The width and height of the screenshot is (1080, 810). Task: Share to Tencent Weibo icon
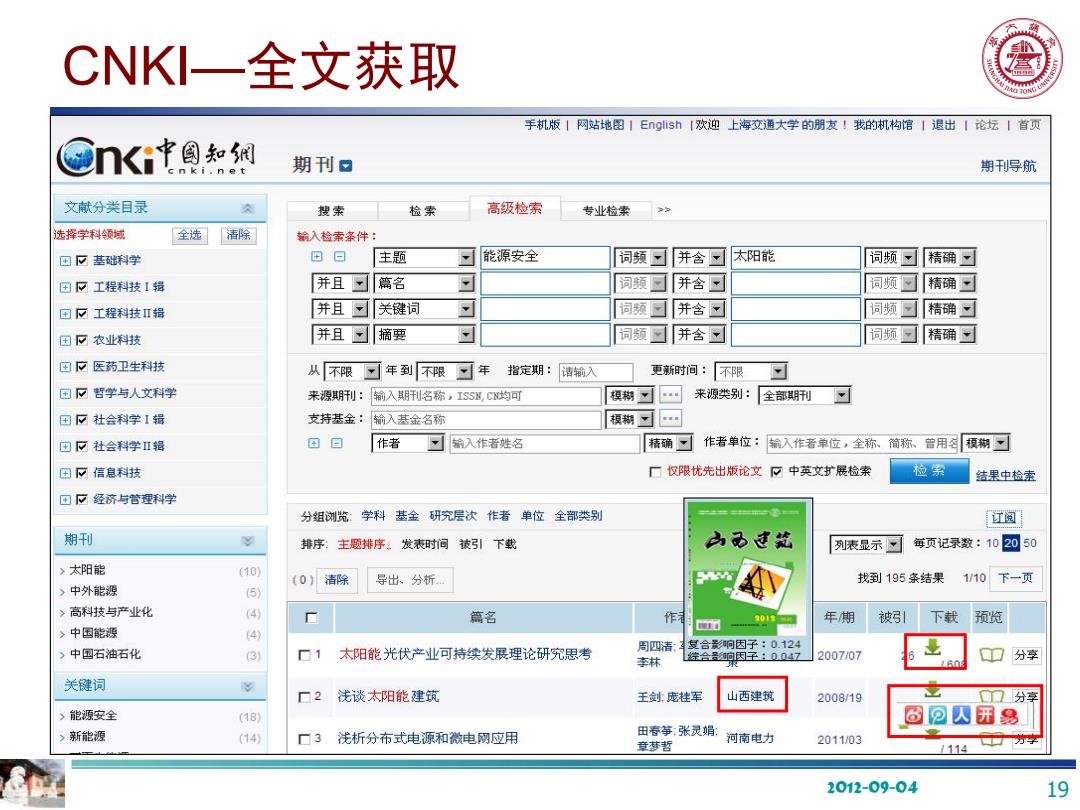pos(937,715)
